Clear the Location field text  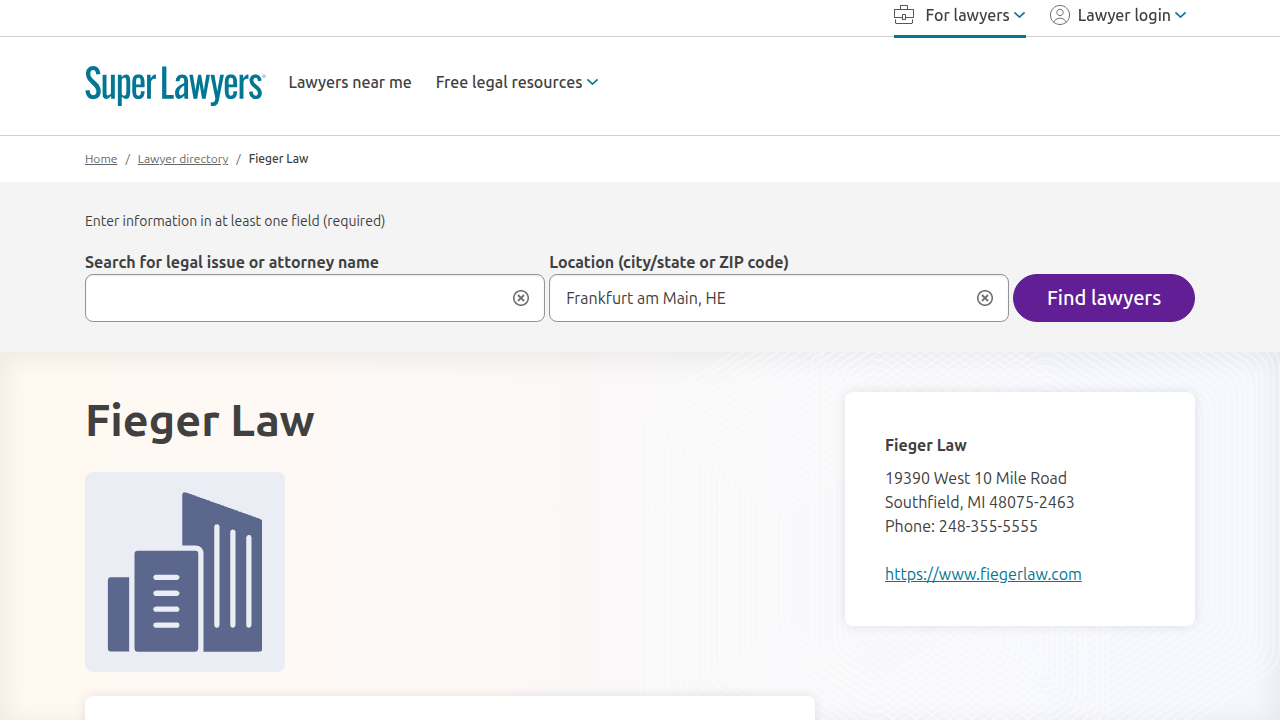point(985,298)
